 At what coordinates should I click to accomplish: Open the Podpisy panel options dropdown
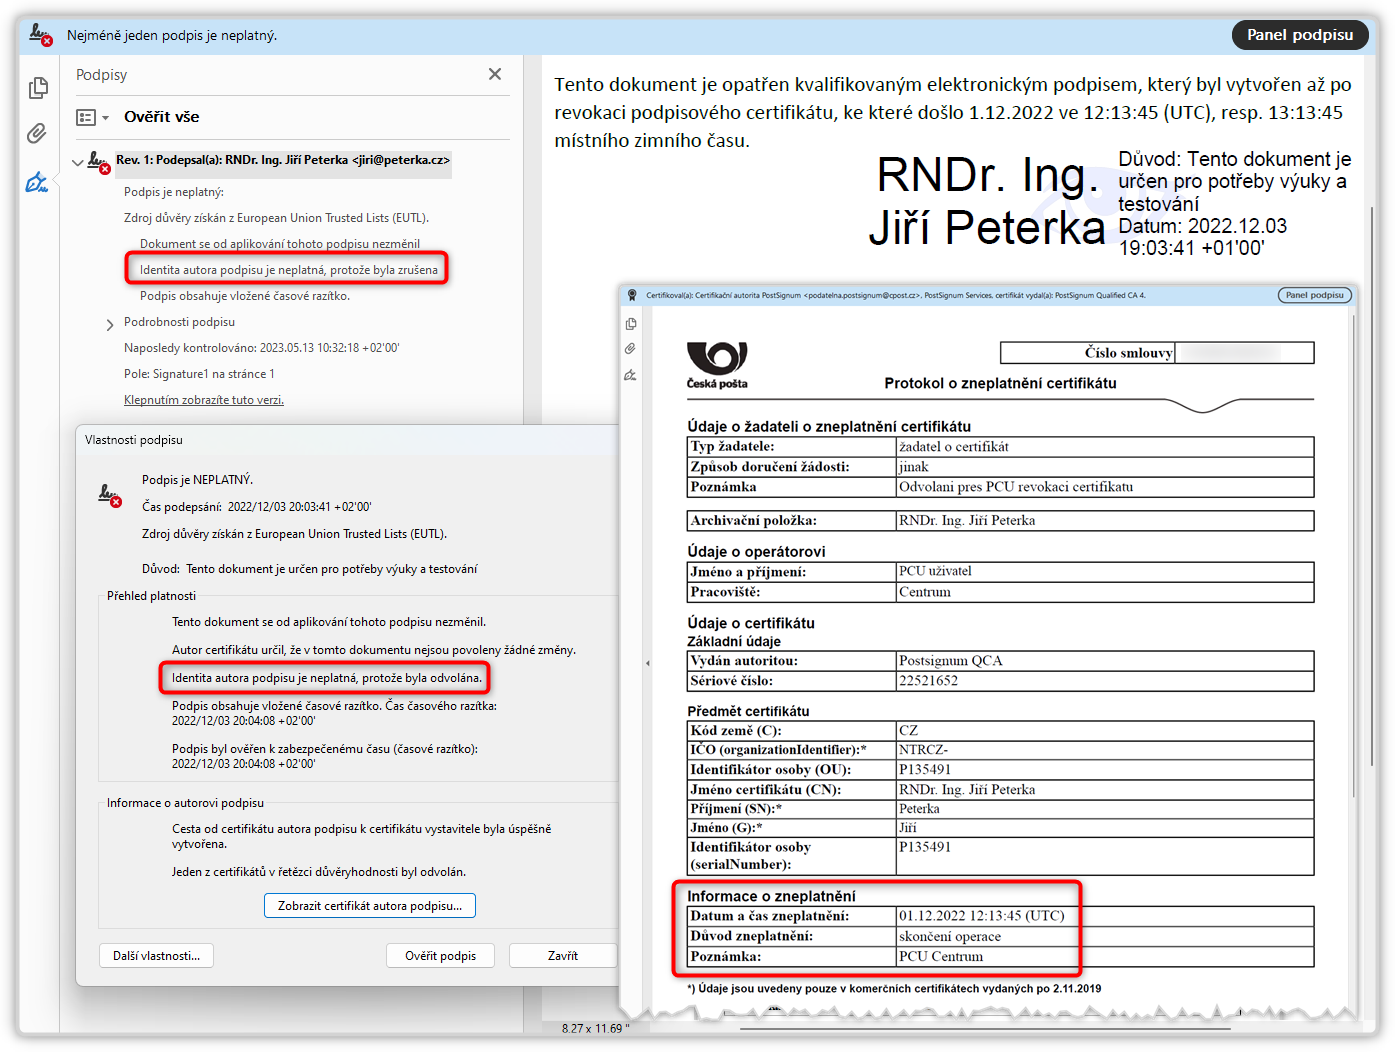92,117
